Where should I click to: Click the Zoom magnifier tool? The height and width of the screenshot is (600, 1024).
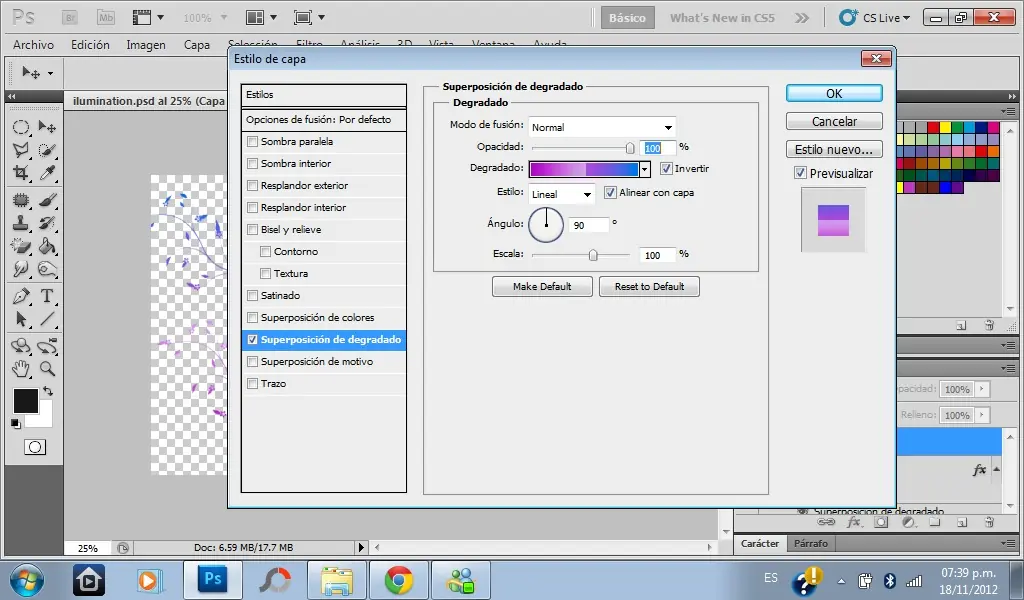[46, 369]
